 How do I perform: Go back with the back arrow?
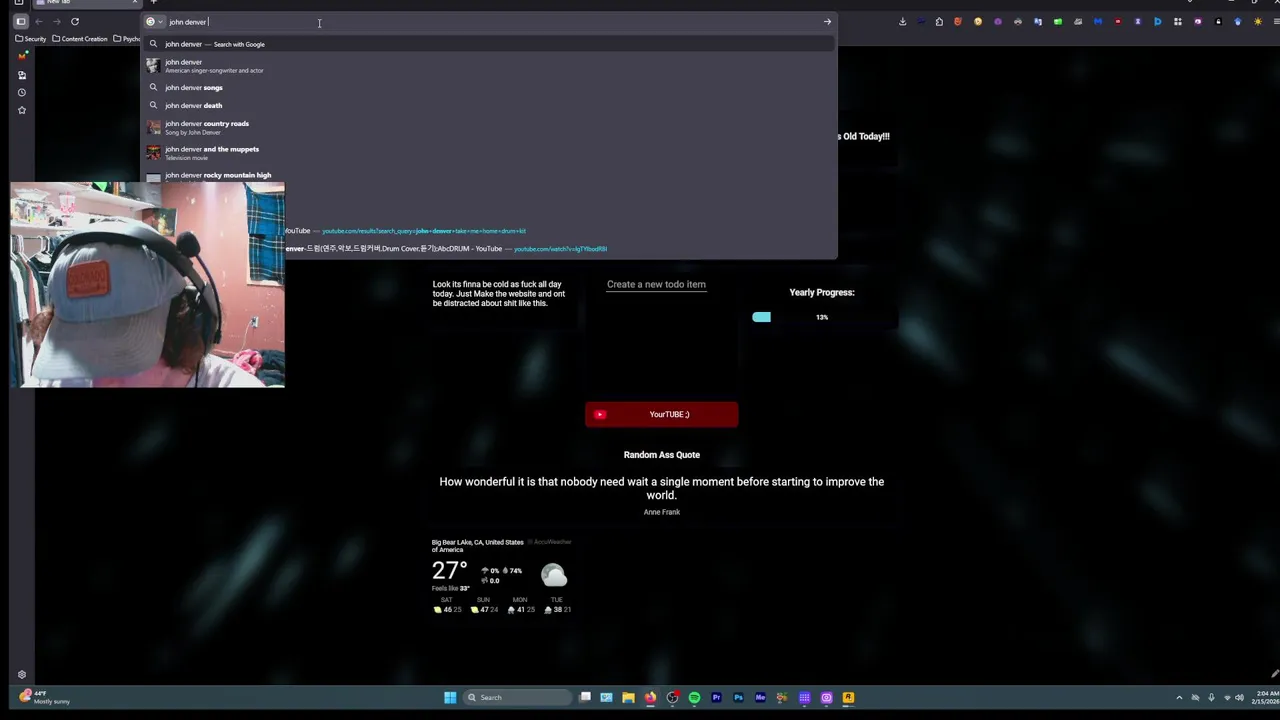39,21
